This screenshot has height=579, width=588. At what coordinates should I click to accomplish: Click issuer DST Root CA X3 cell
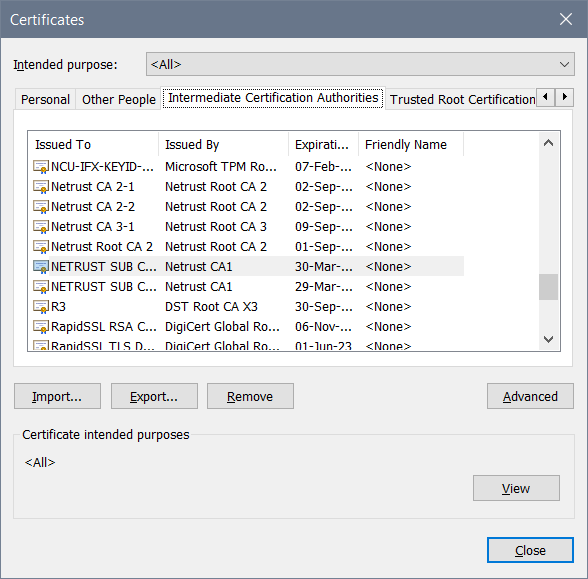point(212,307)
